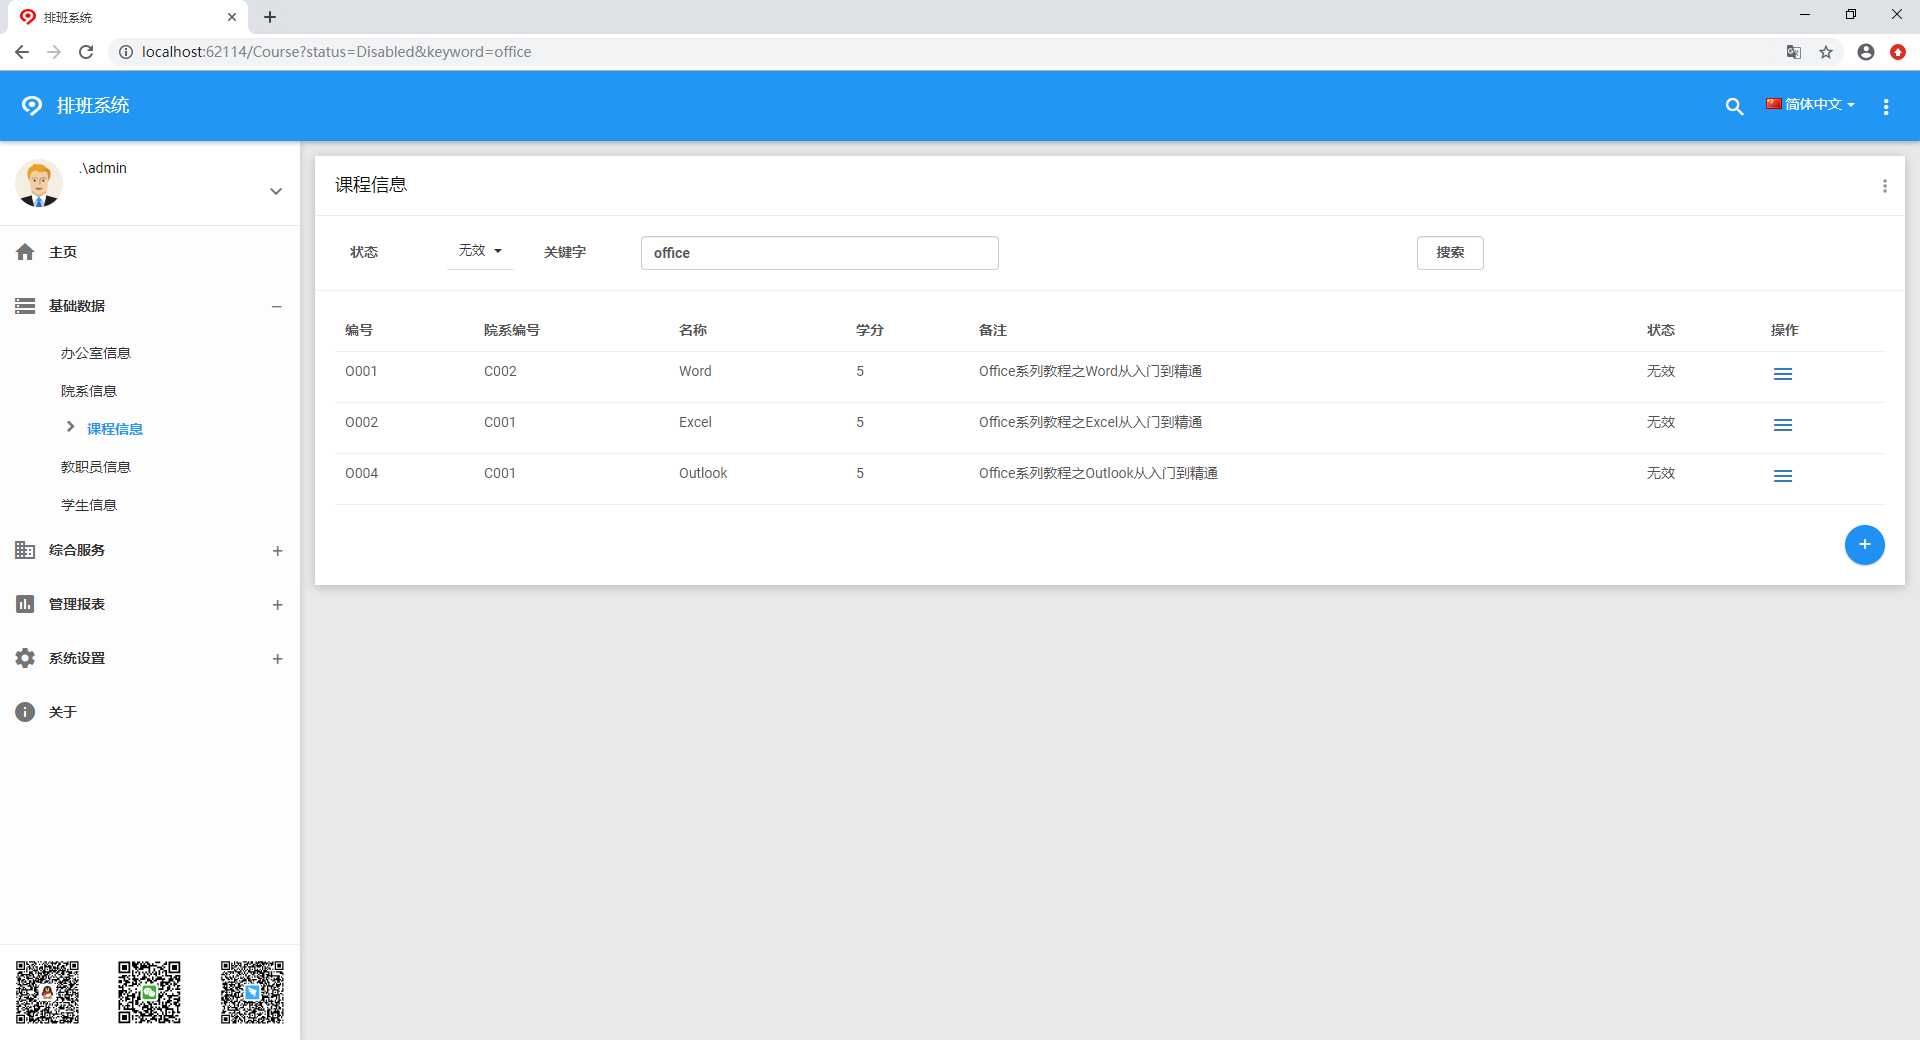Bookmark this page with star icon

pos(1826,52)
